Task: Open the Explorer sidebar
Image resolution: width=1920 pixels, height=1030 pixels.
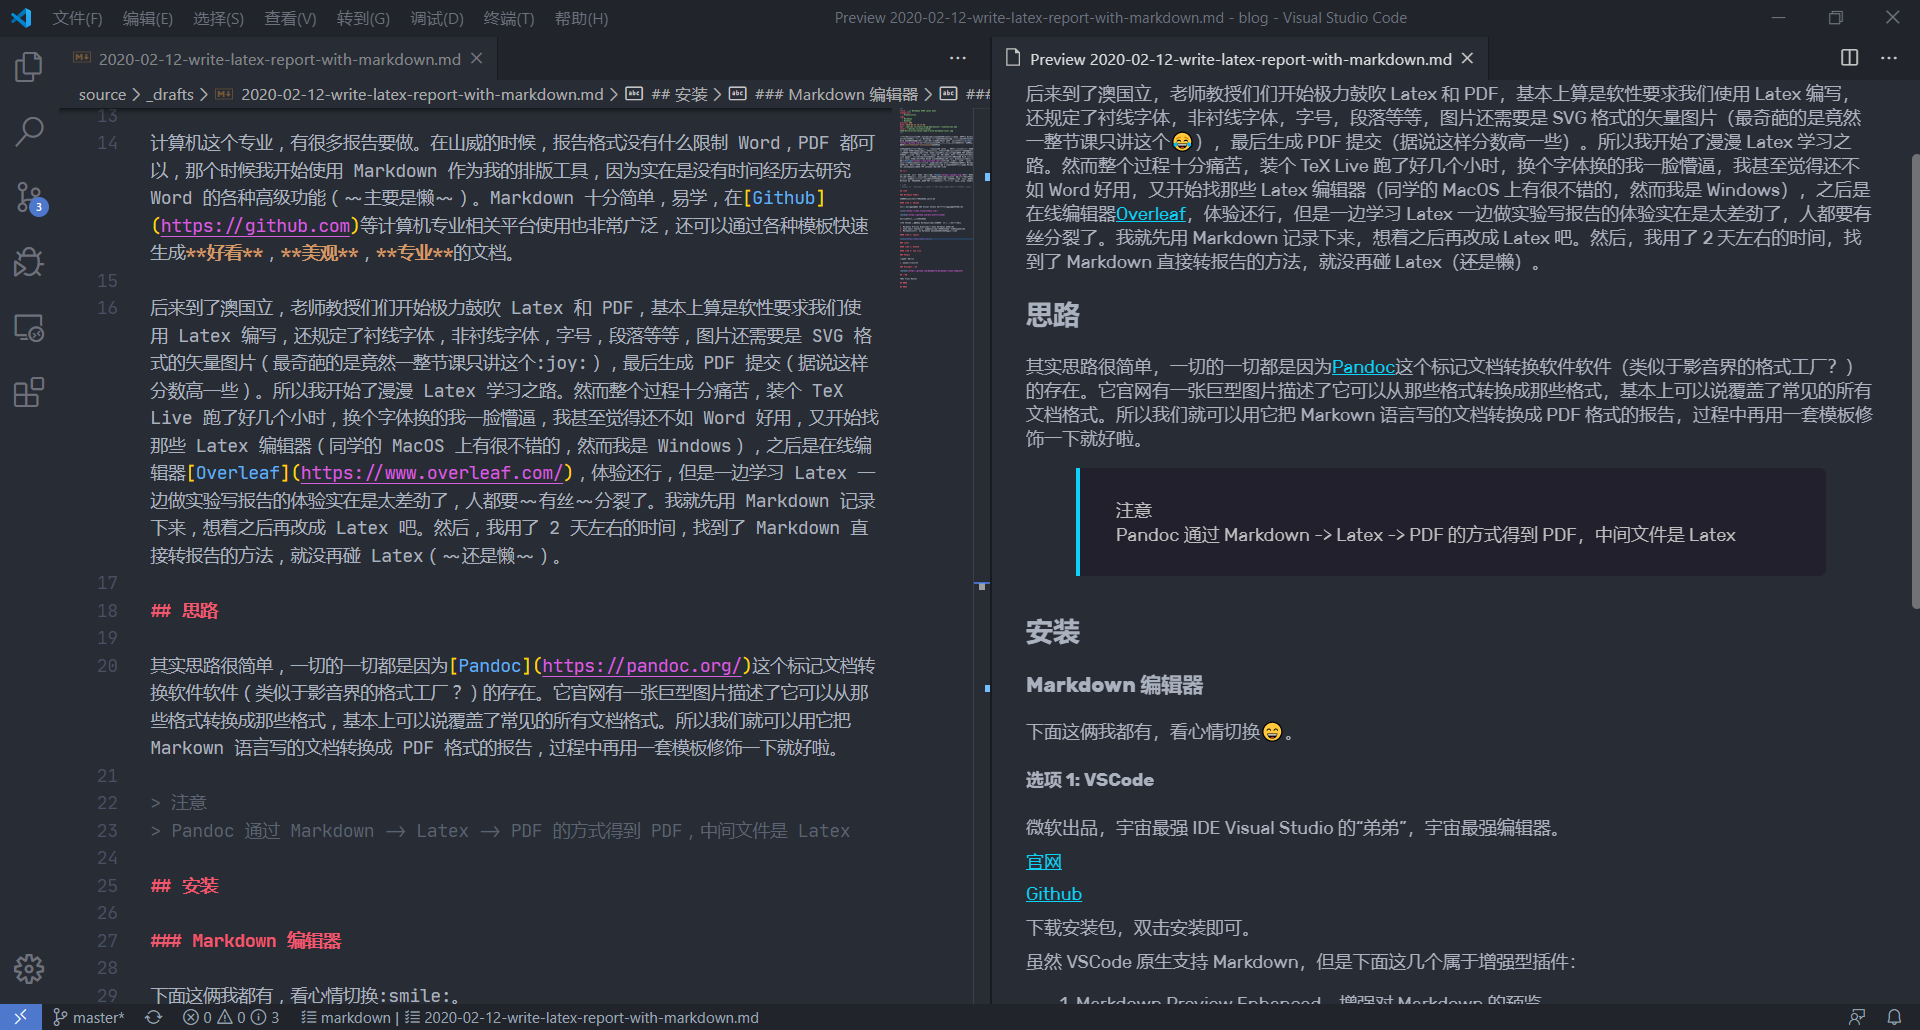Action: 28,66
